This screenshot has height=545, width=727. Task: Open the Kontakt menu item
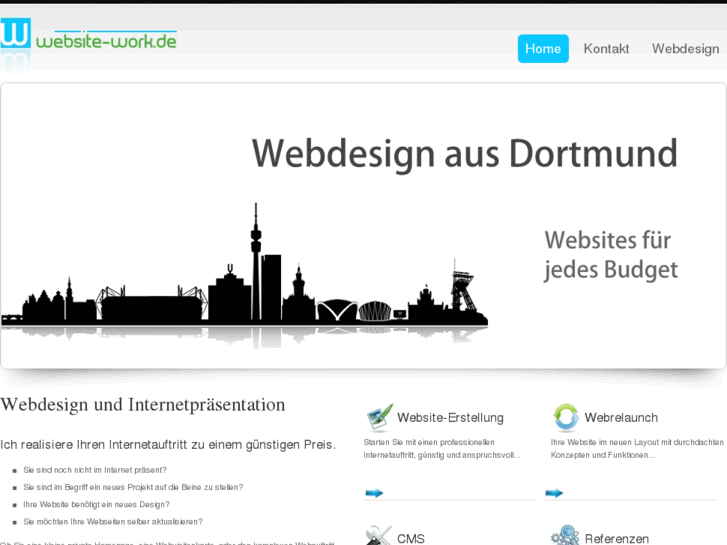pos(606,49)
